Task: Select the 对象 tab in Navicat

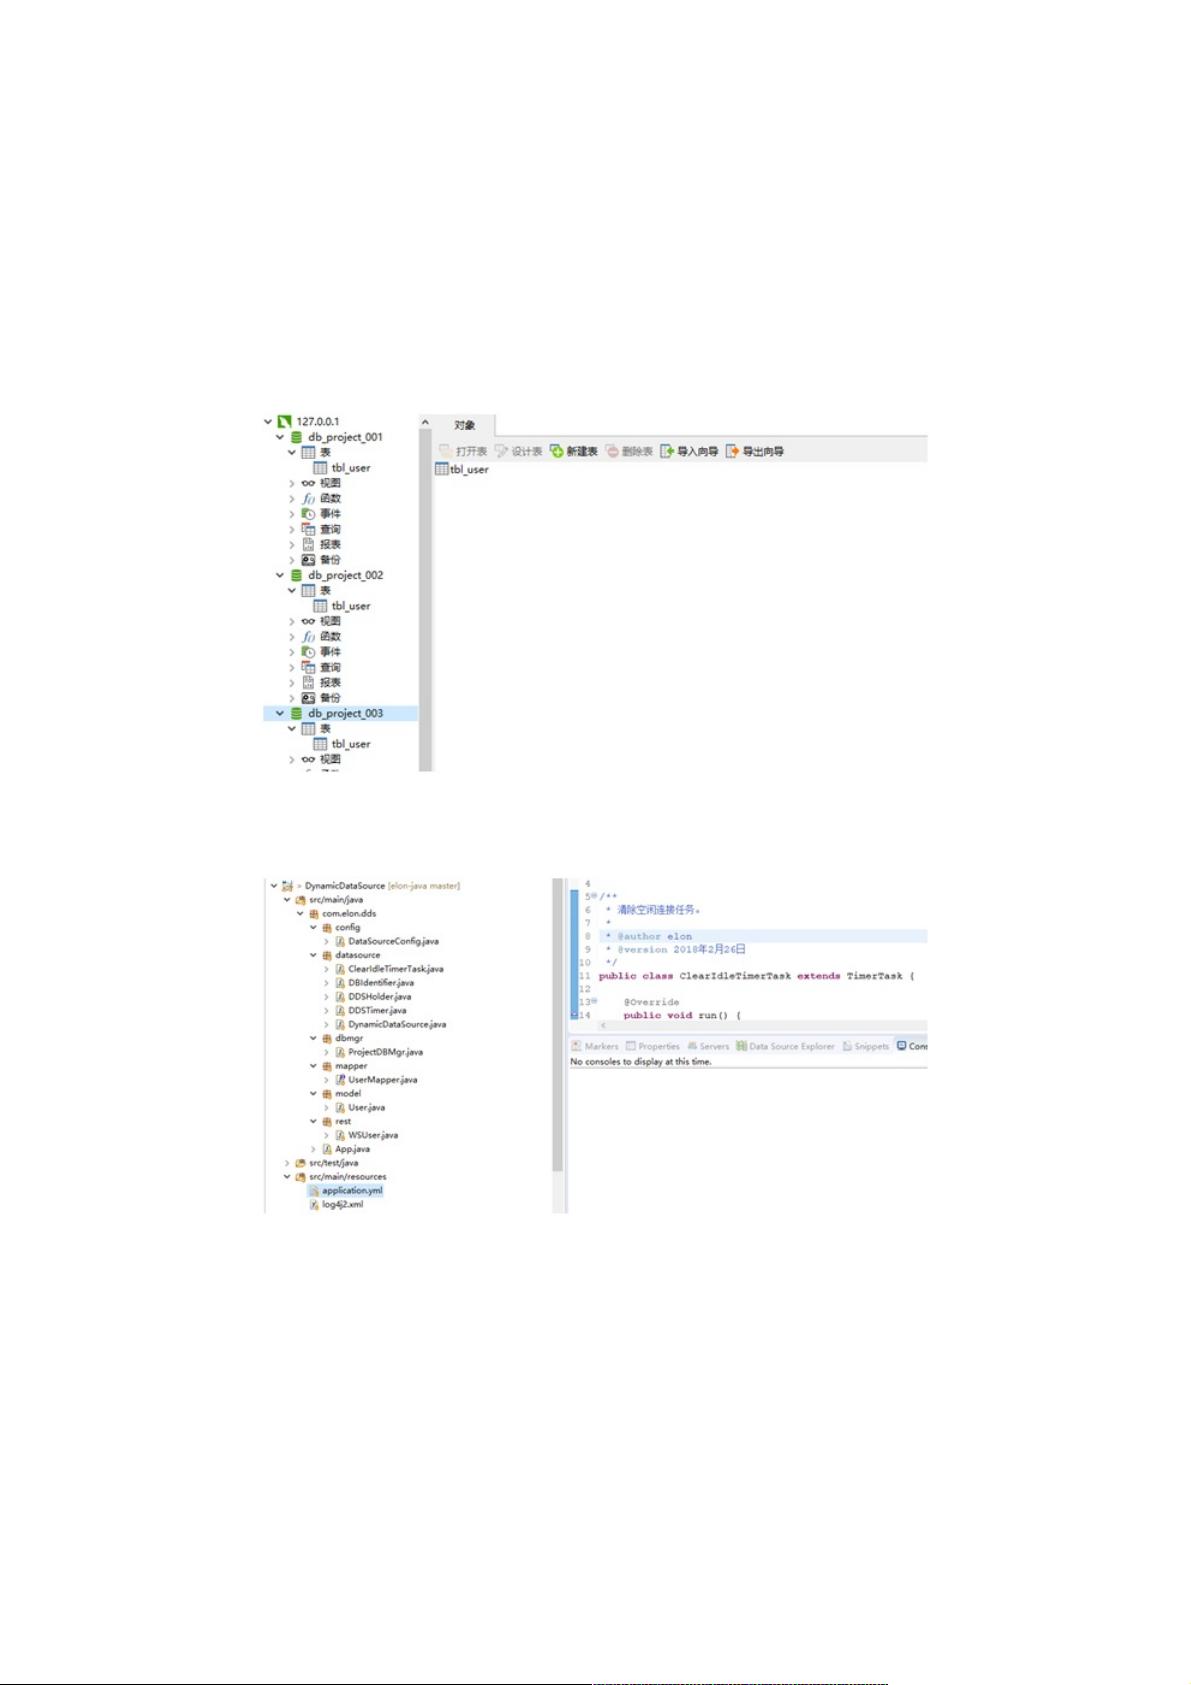Action: (x=465, y=425)
